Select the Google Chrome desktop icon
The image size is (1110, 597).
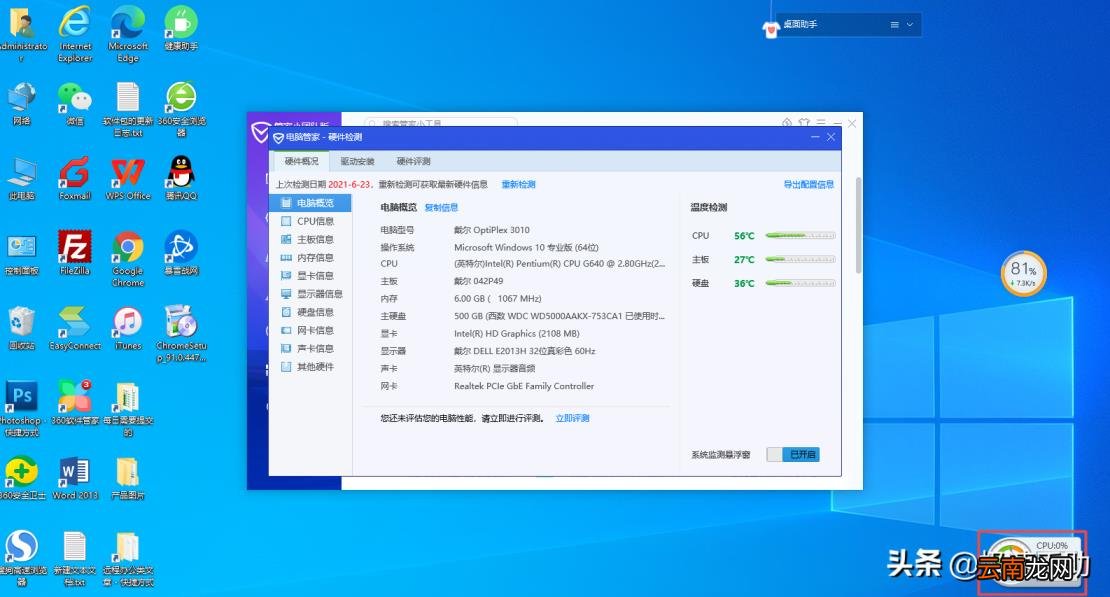pyautogui.click(x=128, y=258)
